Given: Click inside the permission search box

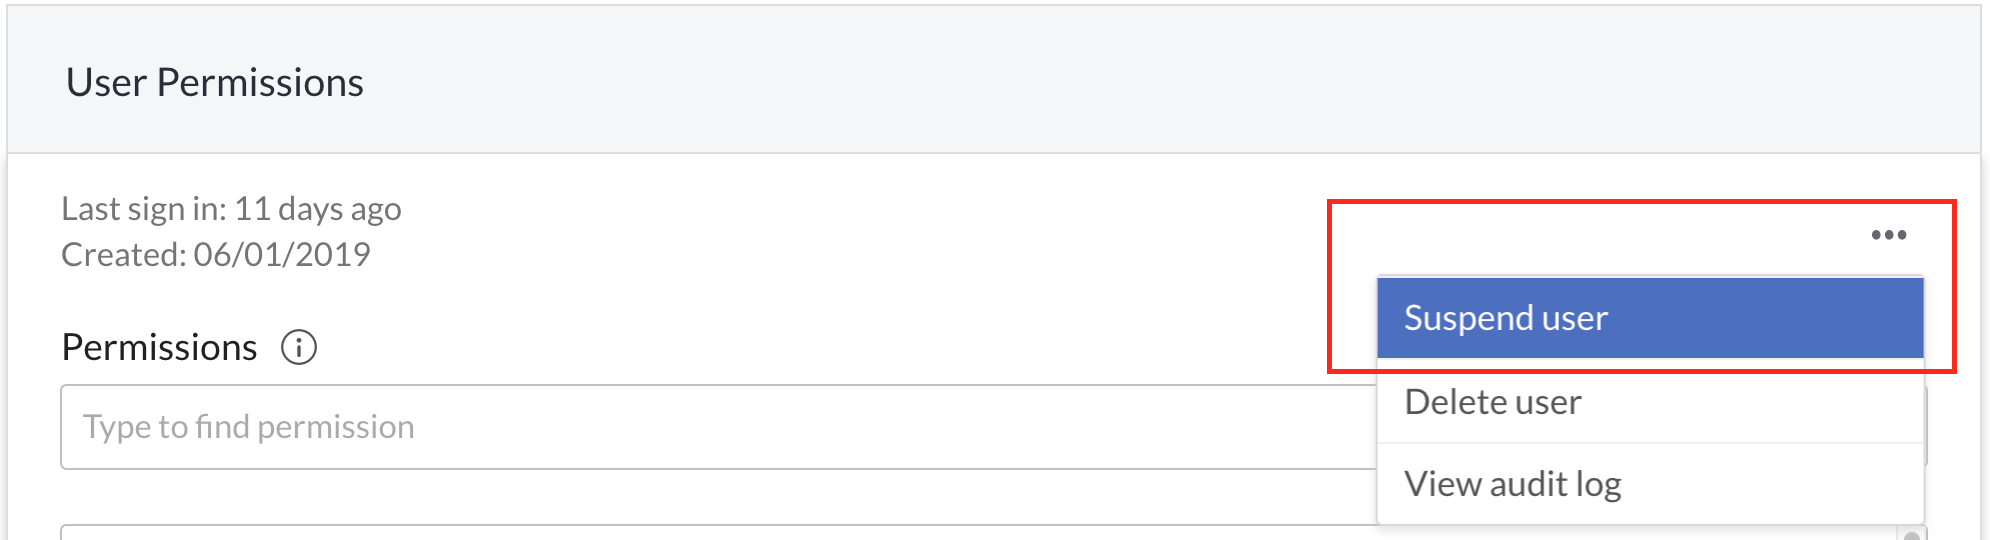Looking at the screenshot, I should 718,427.
